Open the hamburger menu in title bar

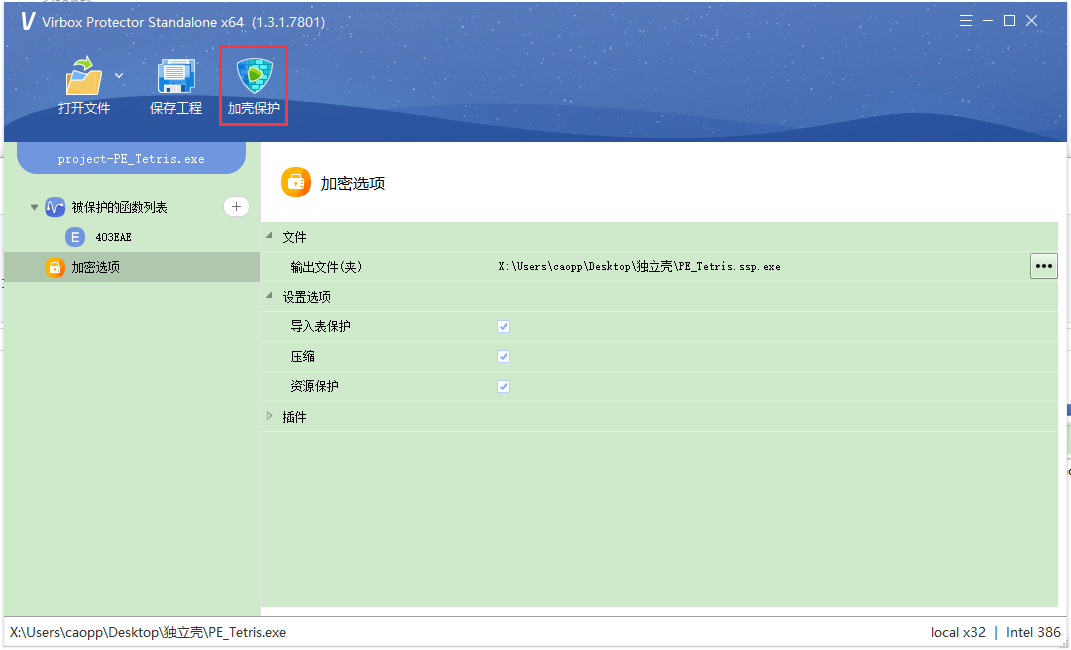tap(966, 21)
